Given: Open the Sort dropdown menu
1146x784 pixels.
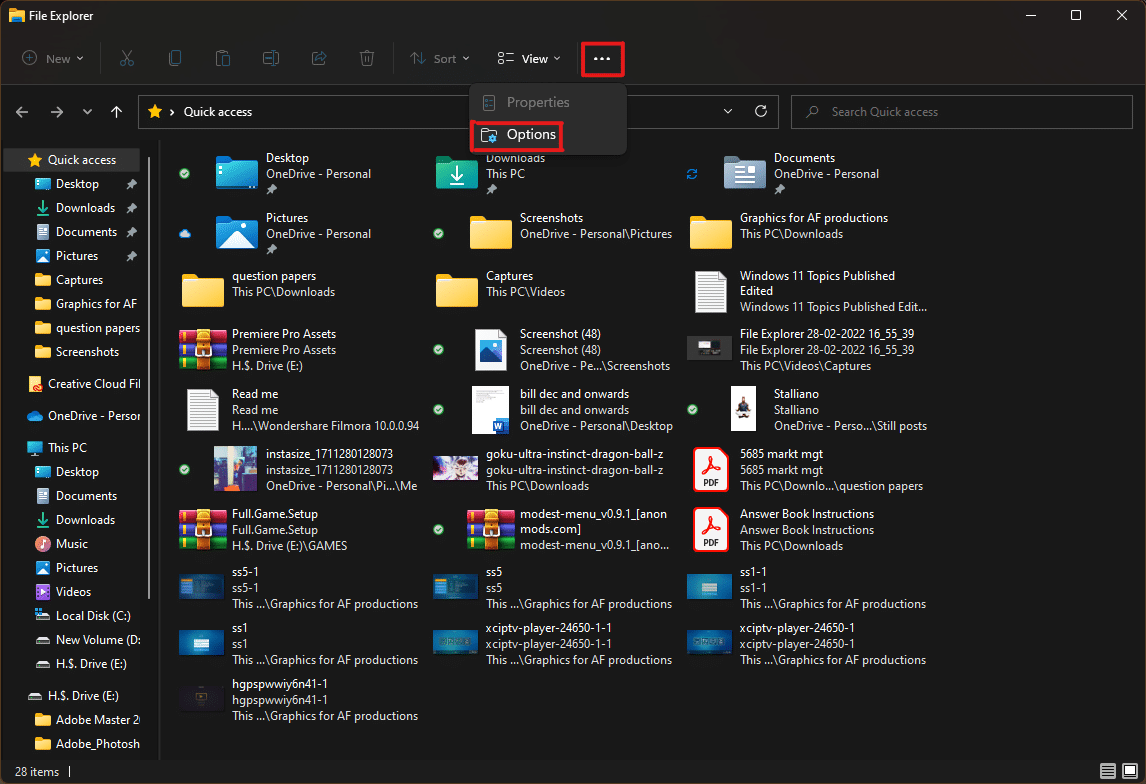Looking at the screenshot, I should pyautogui.click(x=439, y=58).
